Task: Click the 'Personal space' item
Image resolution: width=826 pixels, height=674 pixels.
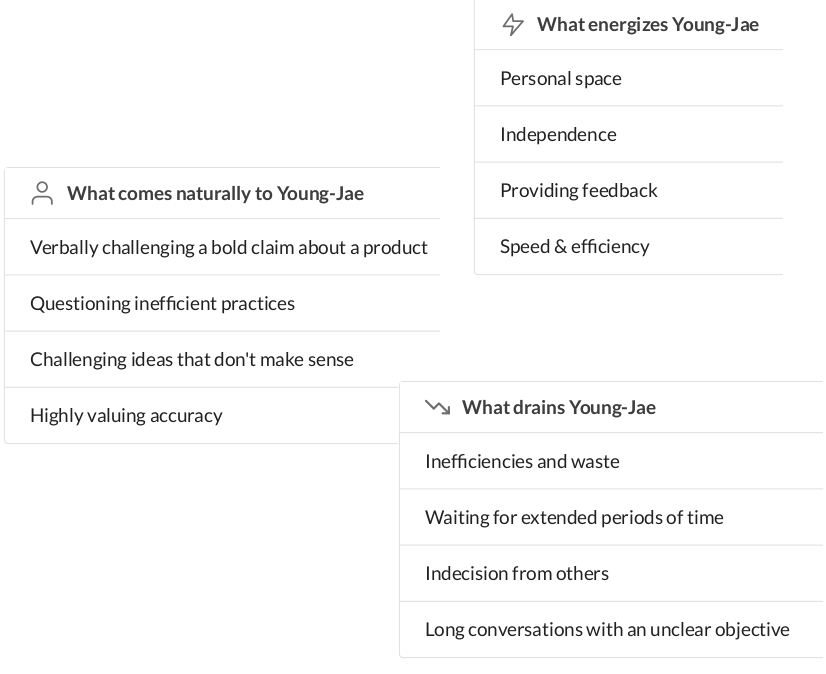Action: click(x=628, y=79)
